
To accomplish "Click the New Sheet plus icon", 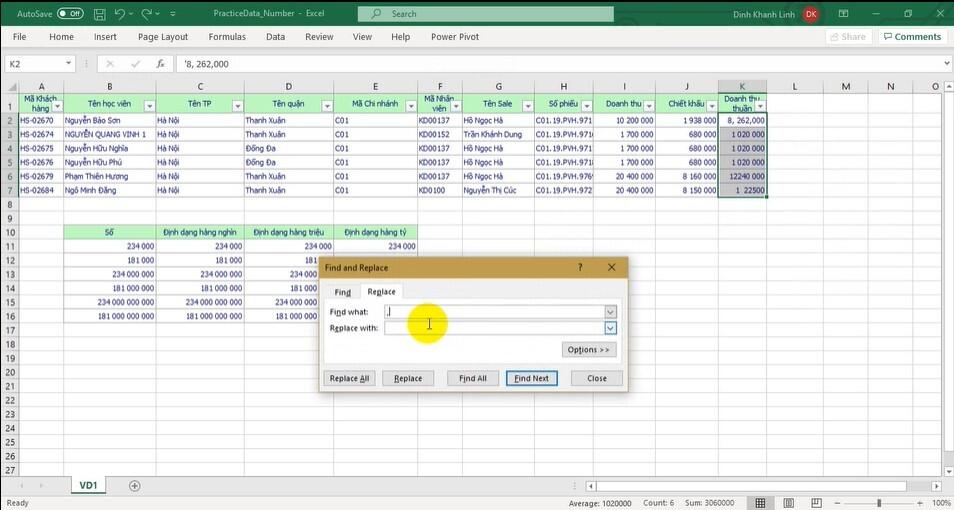I will [x=134, y=486].
